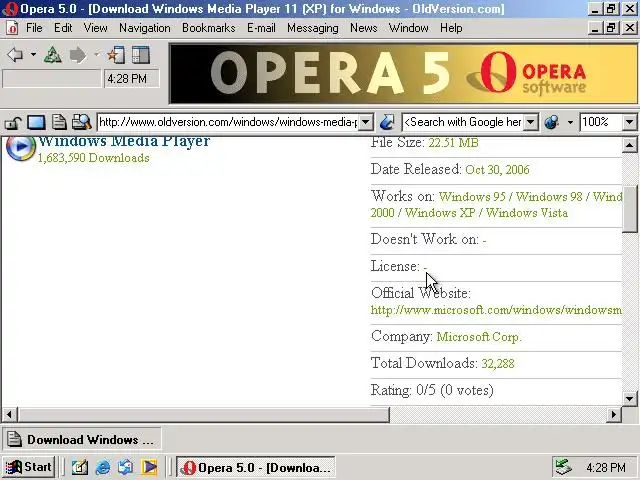
Task: Open print preview with the magnifier icon
Action: click(x=81, y=122)
